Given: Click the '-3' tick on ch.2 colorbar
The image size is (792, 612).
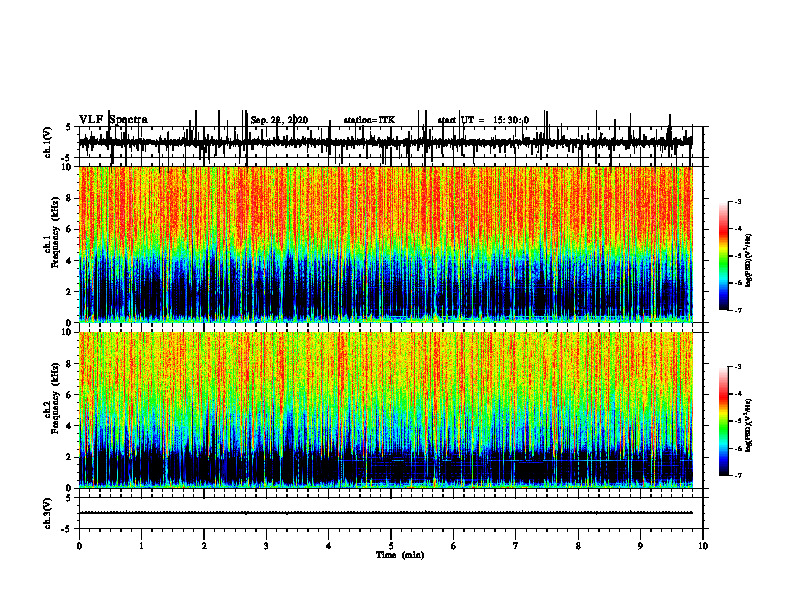Looking at the screenshot, I should [737, 367].
